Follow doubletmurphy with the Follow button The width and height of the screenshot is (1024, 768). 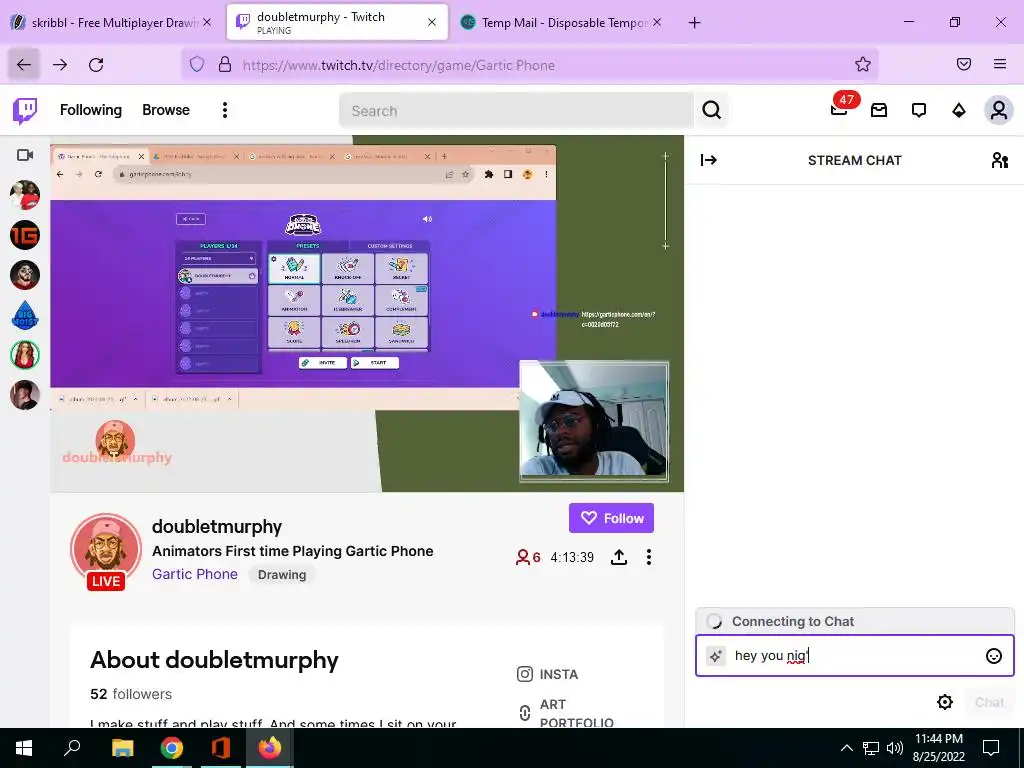click(x=611, y=518)
